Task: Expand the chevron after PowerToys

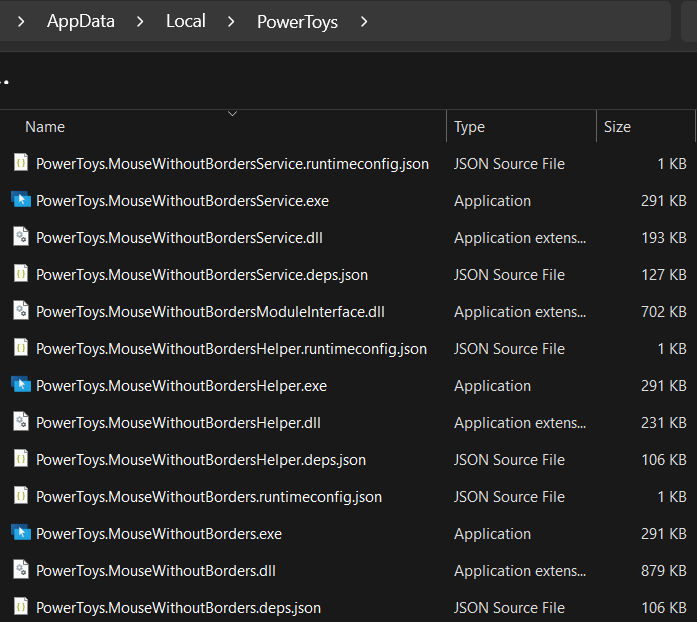Action: click(364, 21)
